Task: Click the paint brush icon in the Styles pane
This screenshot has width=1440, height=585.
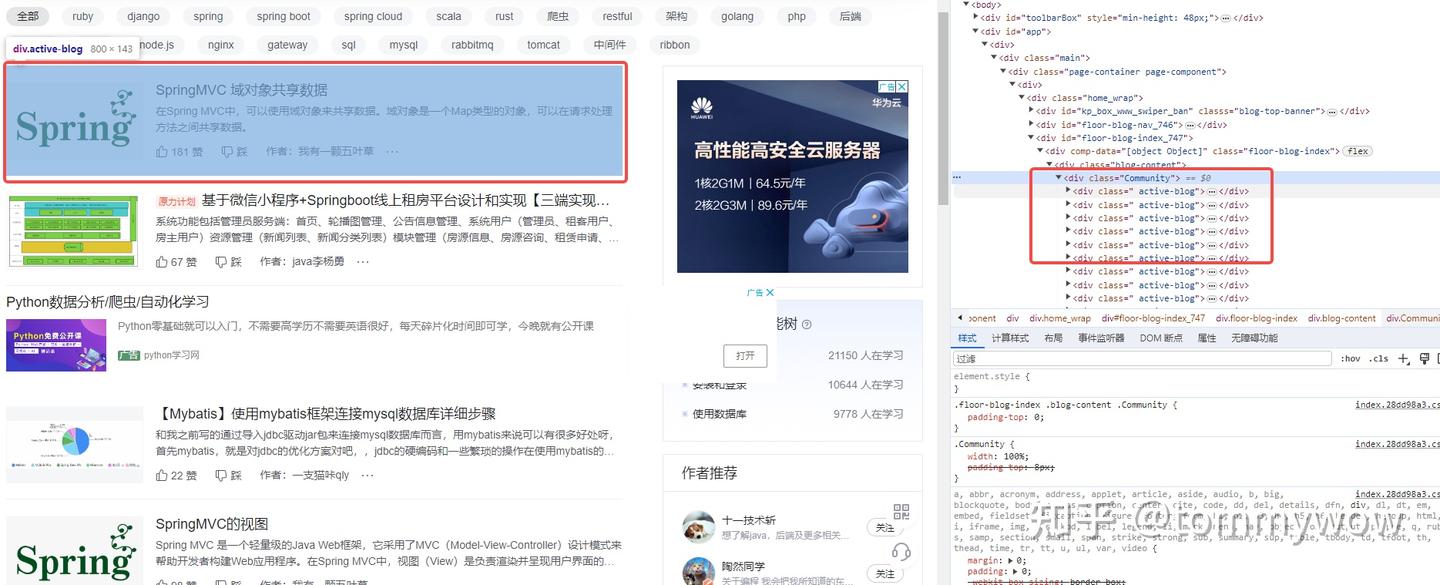Action: click(x=1426, y=357)
